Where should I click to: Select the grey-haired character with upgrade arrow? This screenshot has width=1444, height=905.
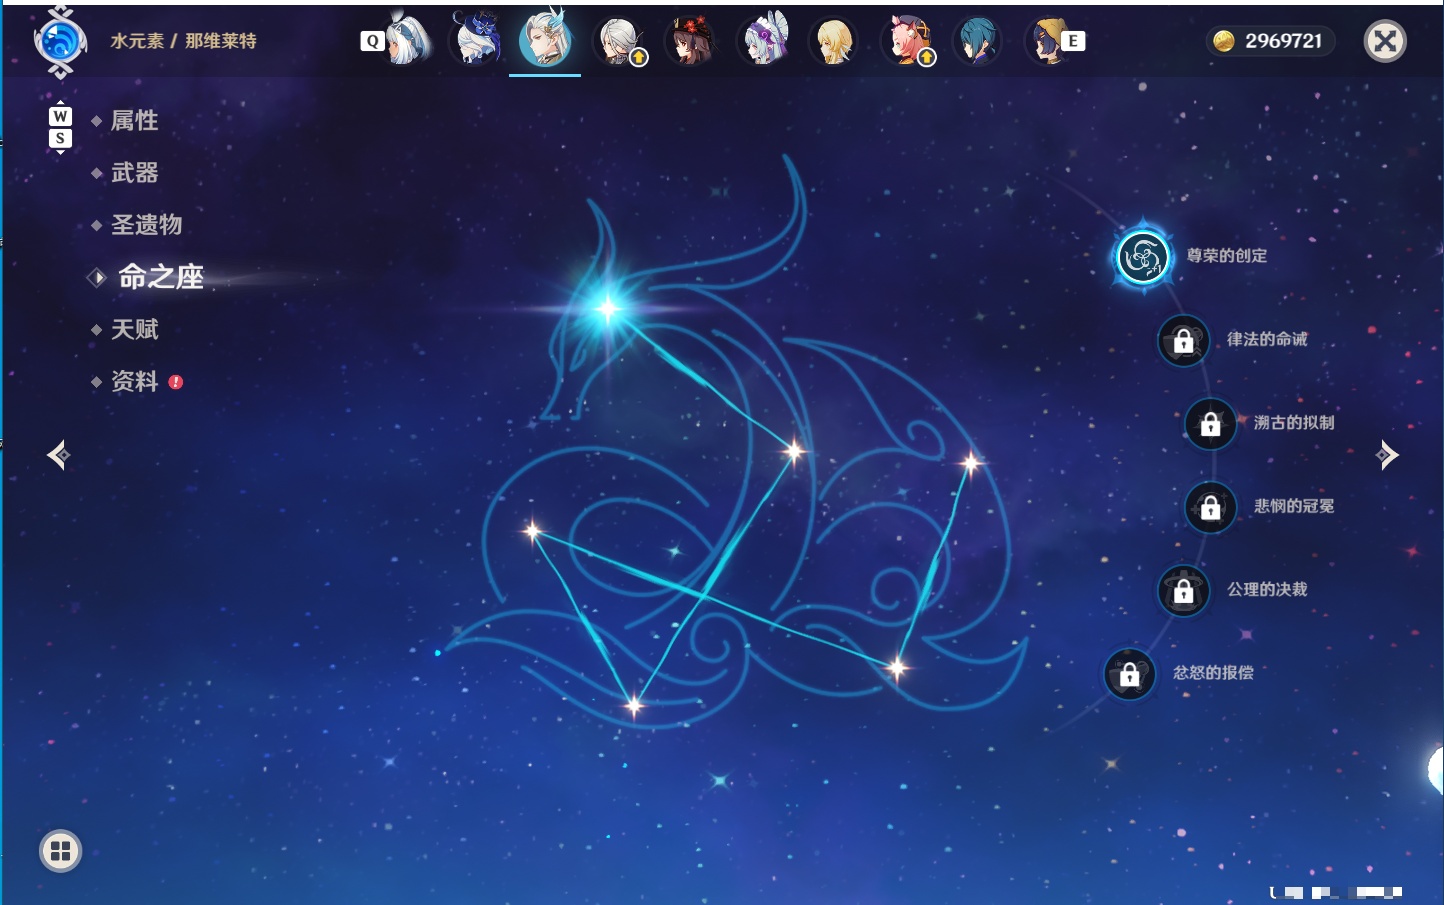click(621, 41)
